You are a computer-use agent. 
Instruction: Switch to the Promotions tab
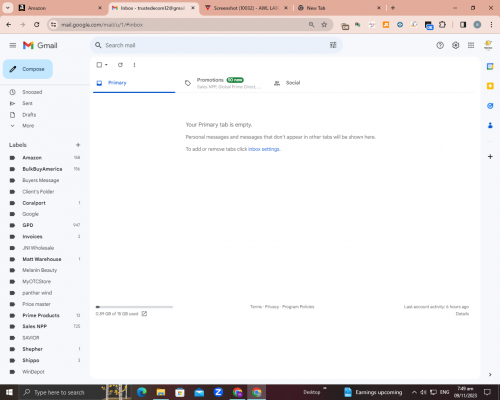coord(223,83)
